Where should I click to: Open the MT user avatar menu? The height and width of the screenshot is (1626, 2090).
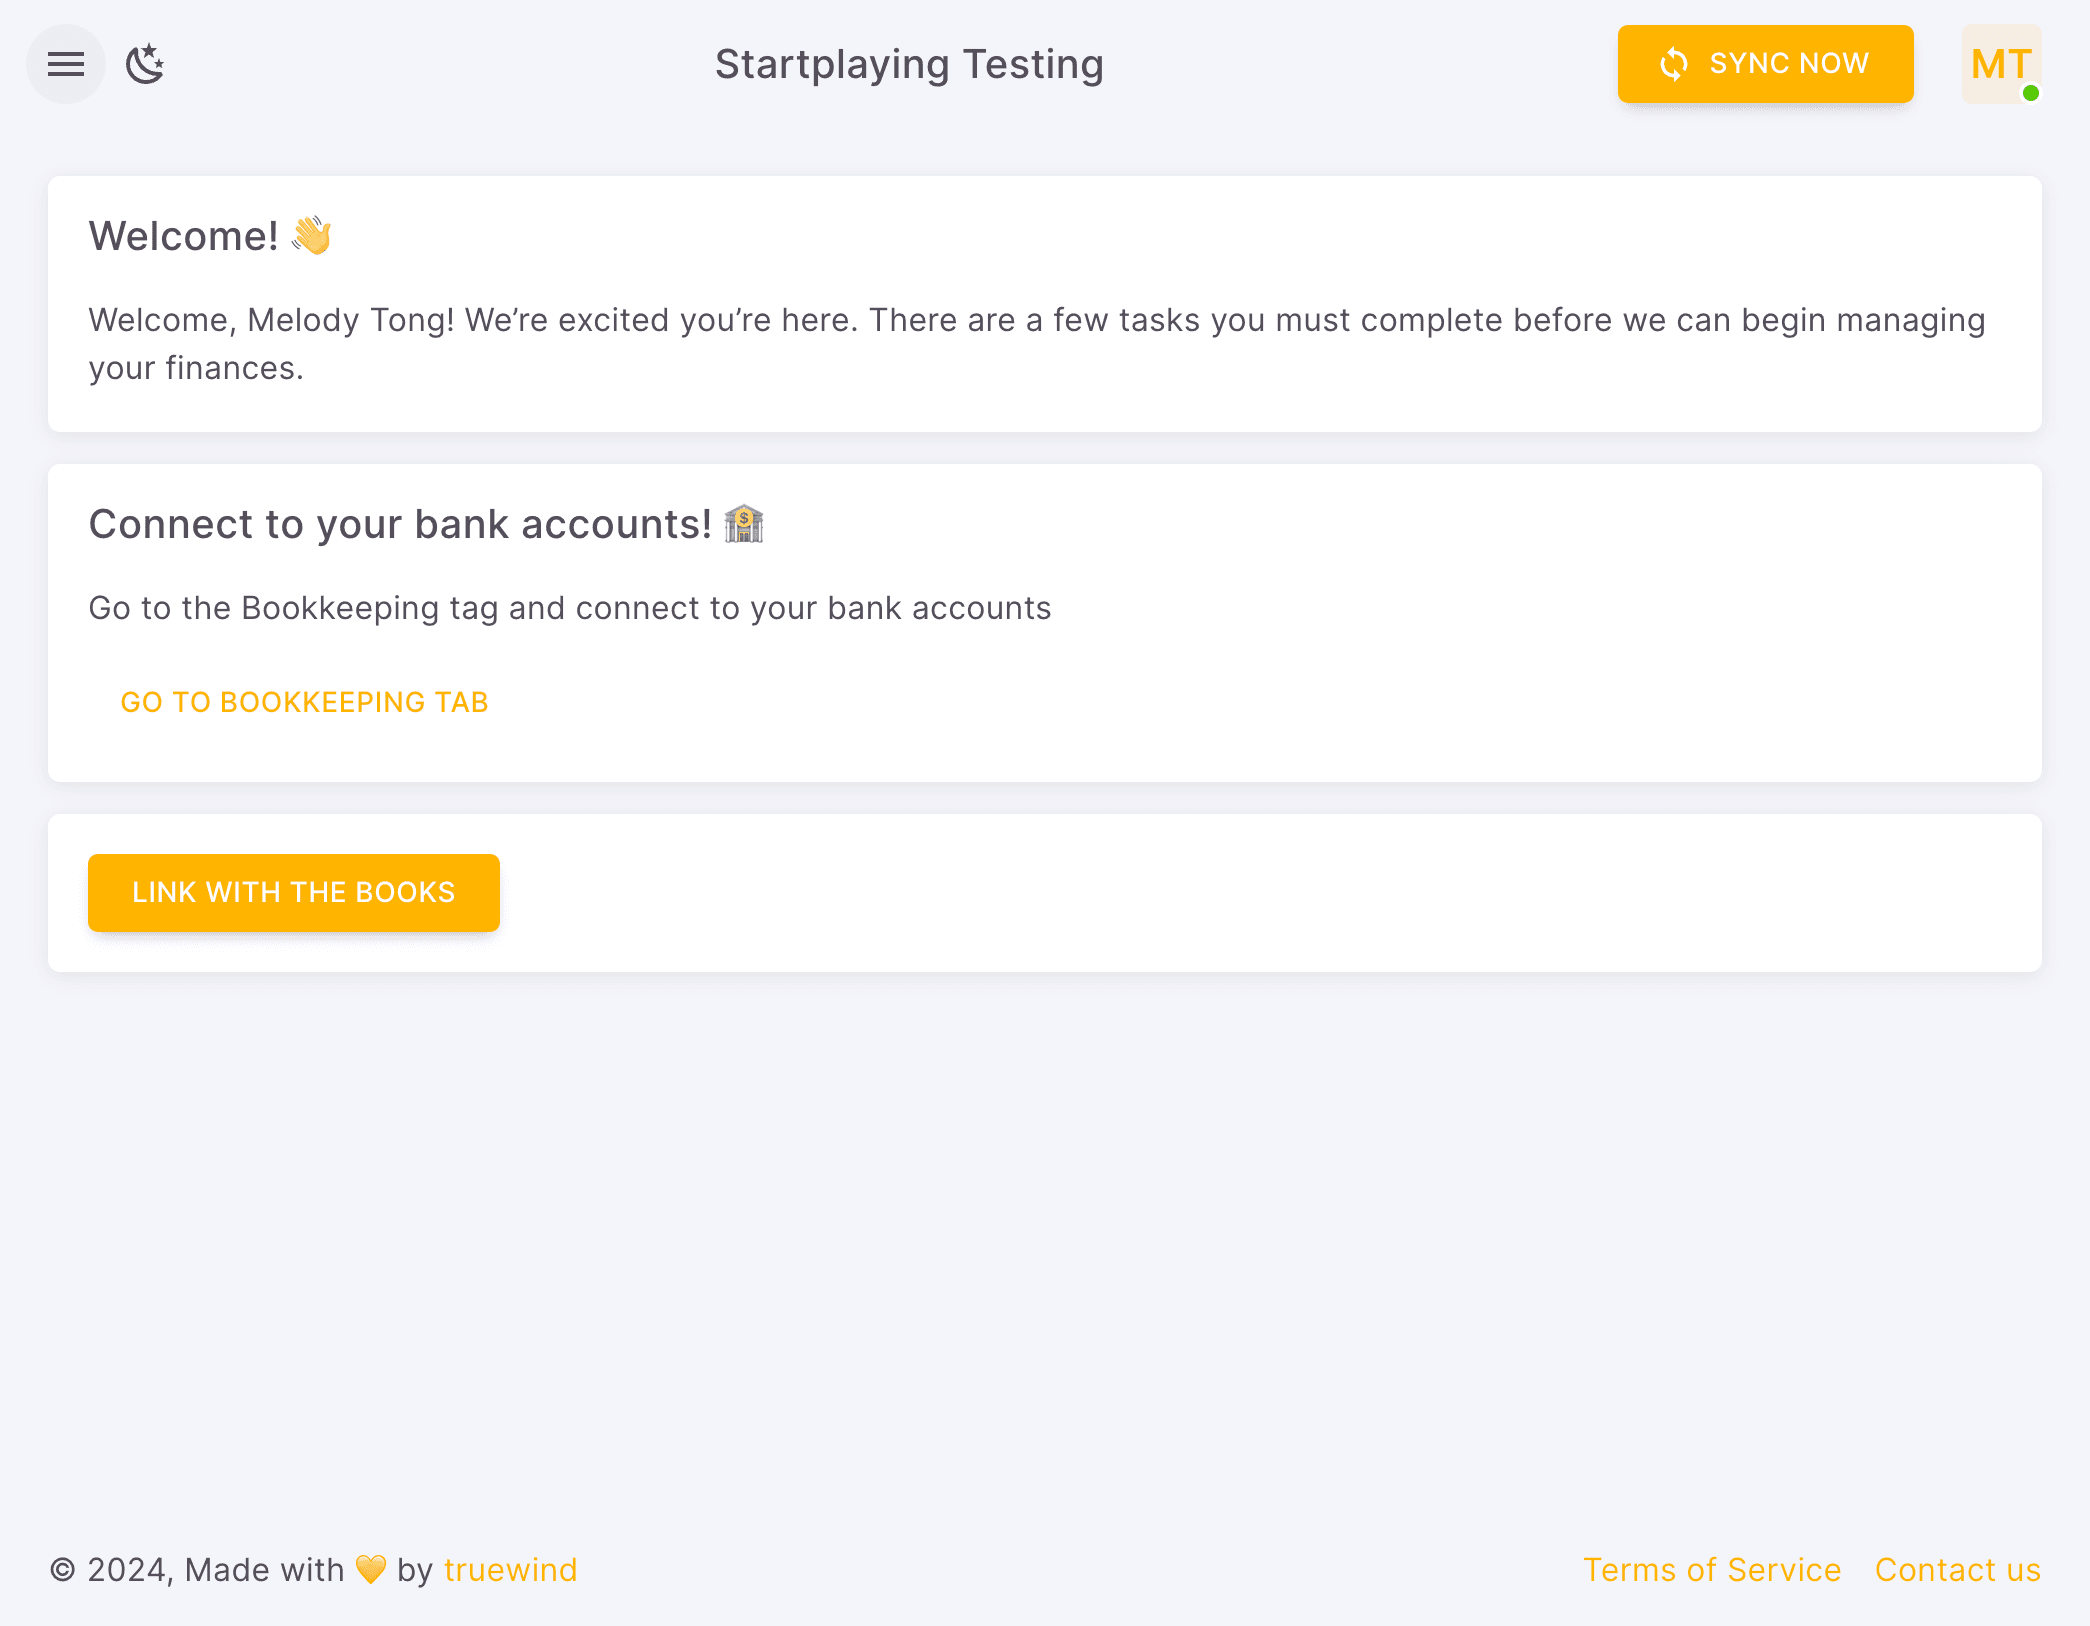tap(2000, 64)
